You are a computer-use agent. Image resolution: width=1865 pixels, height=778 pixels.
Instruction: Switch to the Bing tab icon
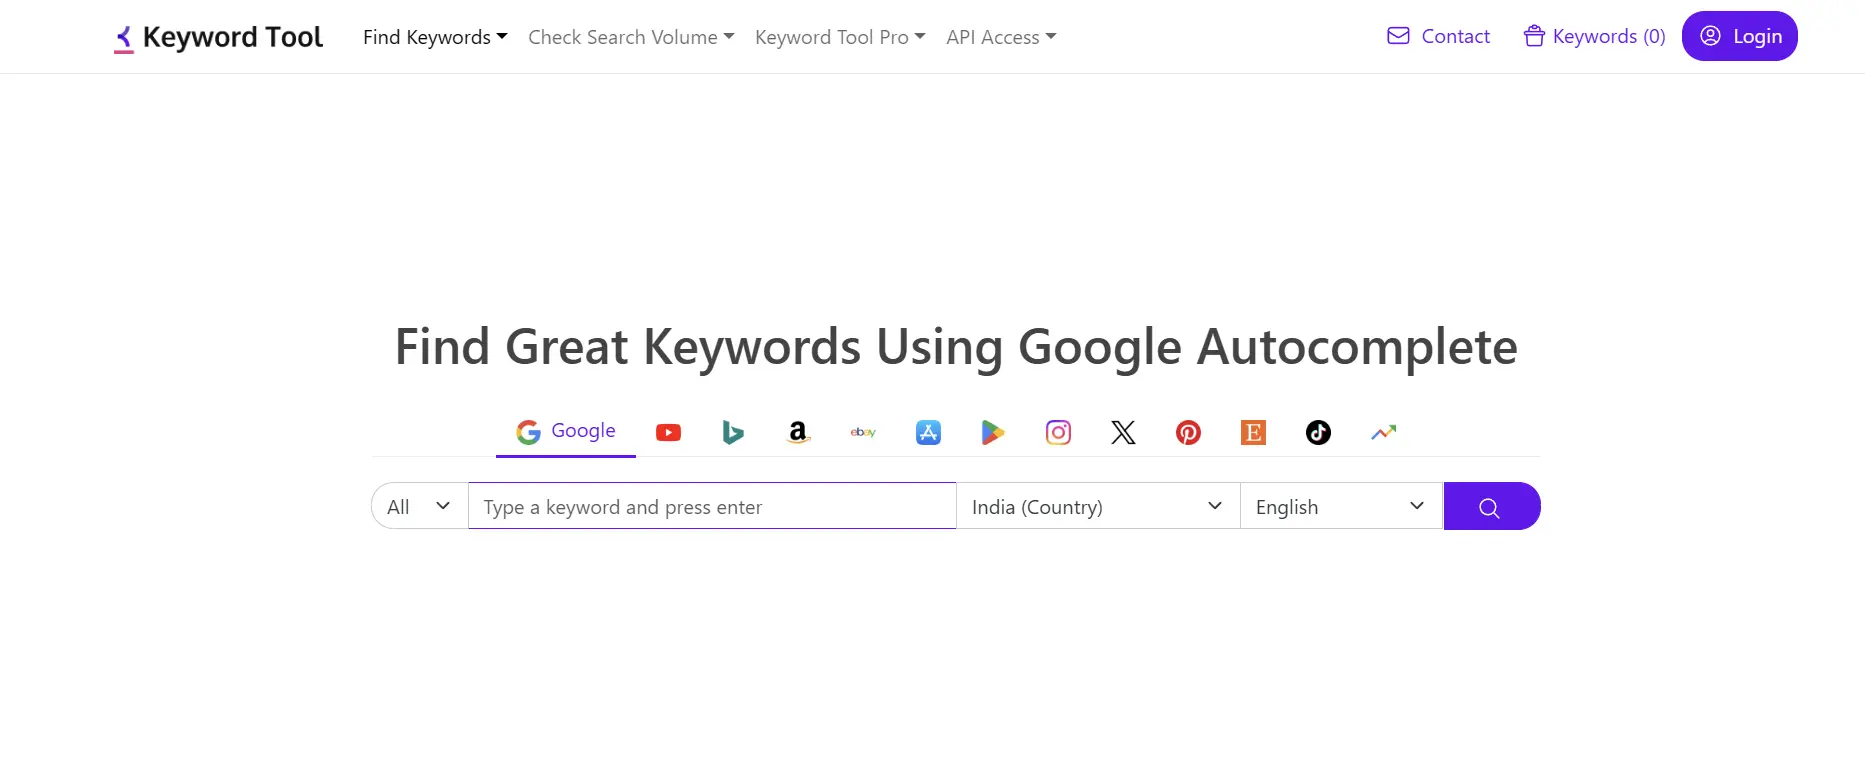click(x=733, y=432)
